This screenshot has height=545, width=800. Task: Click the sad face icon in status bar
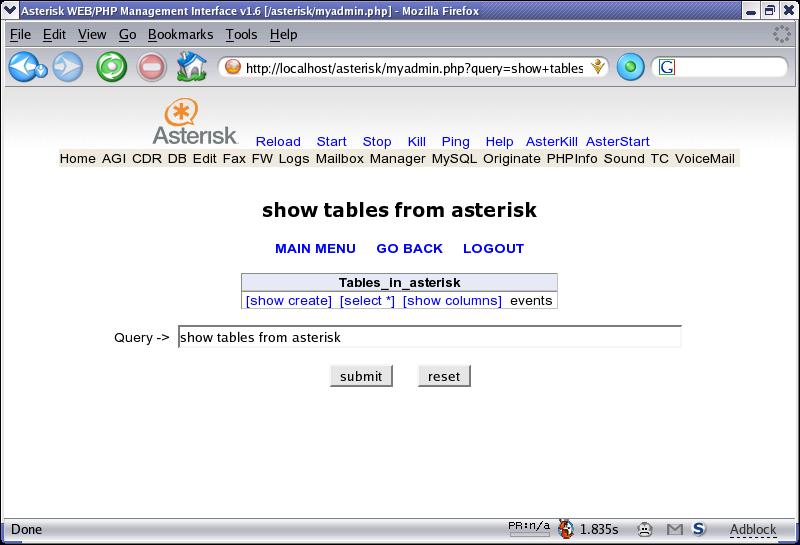point(646,529)
